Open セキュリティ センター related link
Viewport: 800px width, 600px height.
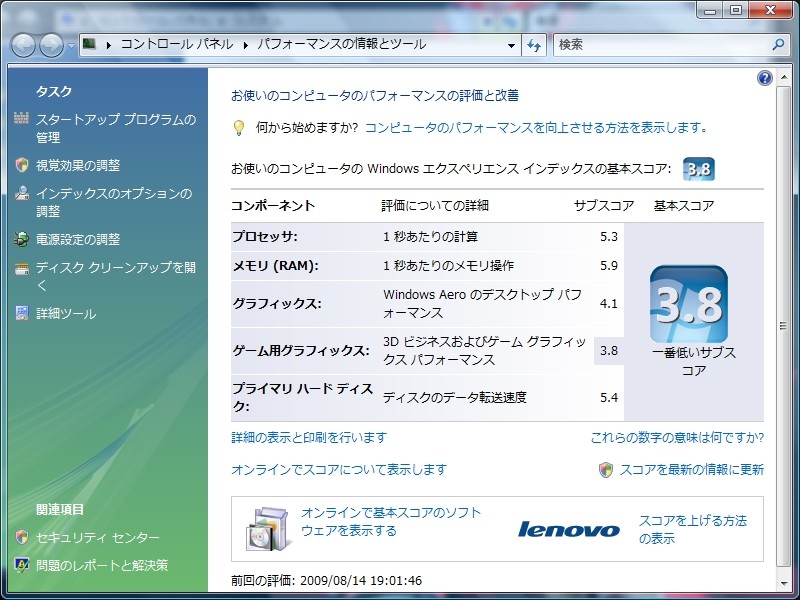[97, 537]
